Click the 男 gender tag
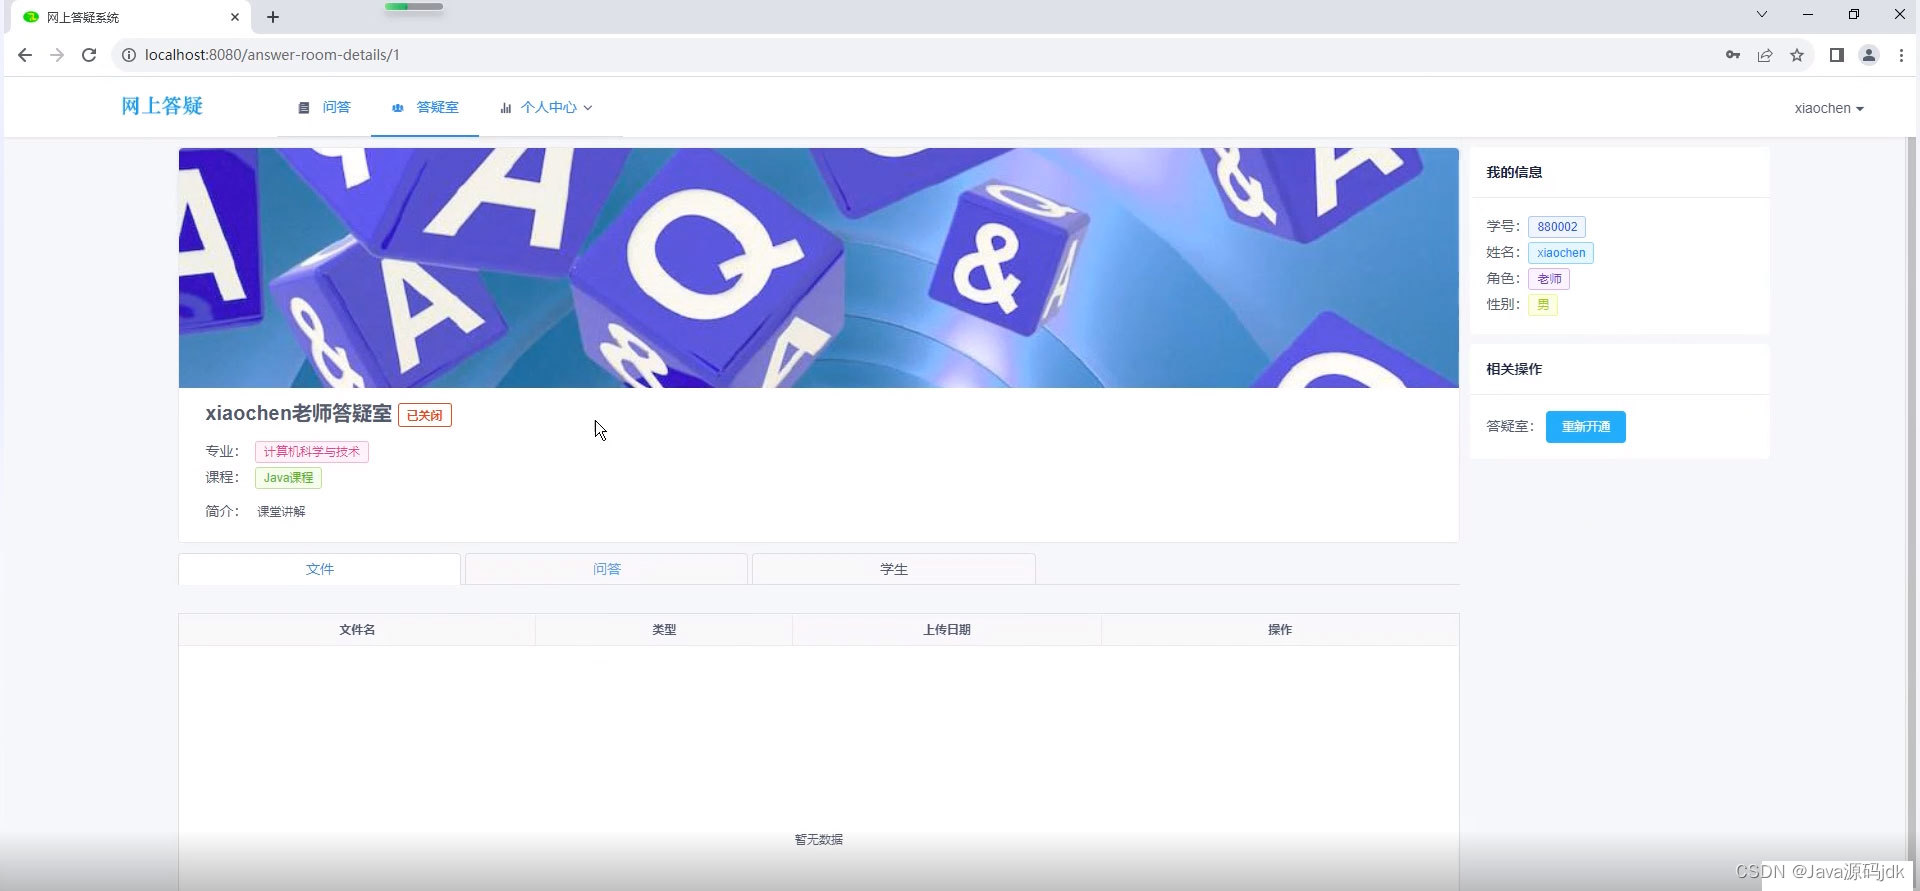The height and width of the screenshot is (891, 1920). point(1543,305)
